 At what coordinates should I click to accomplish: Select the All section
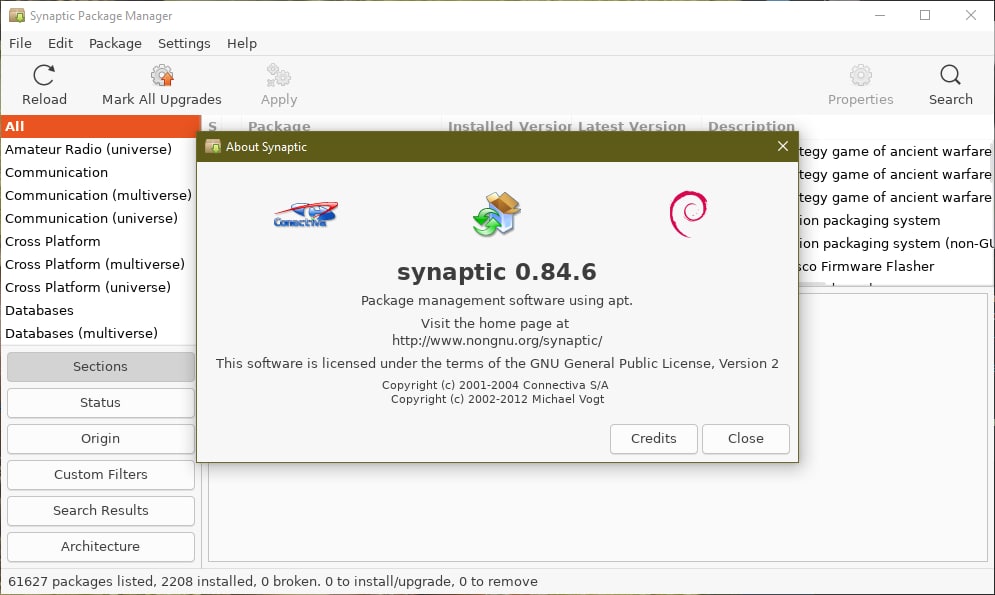pyautogui.click(x=101, y=126)
